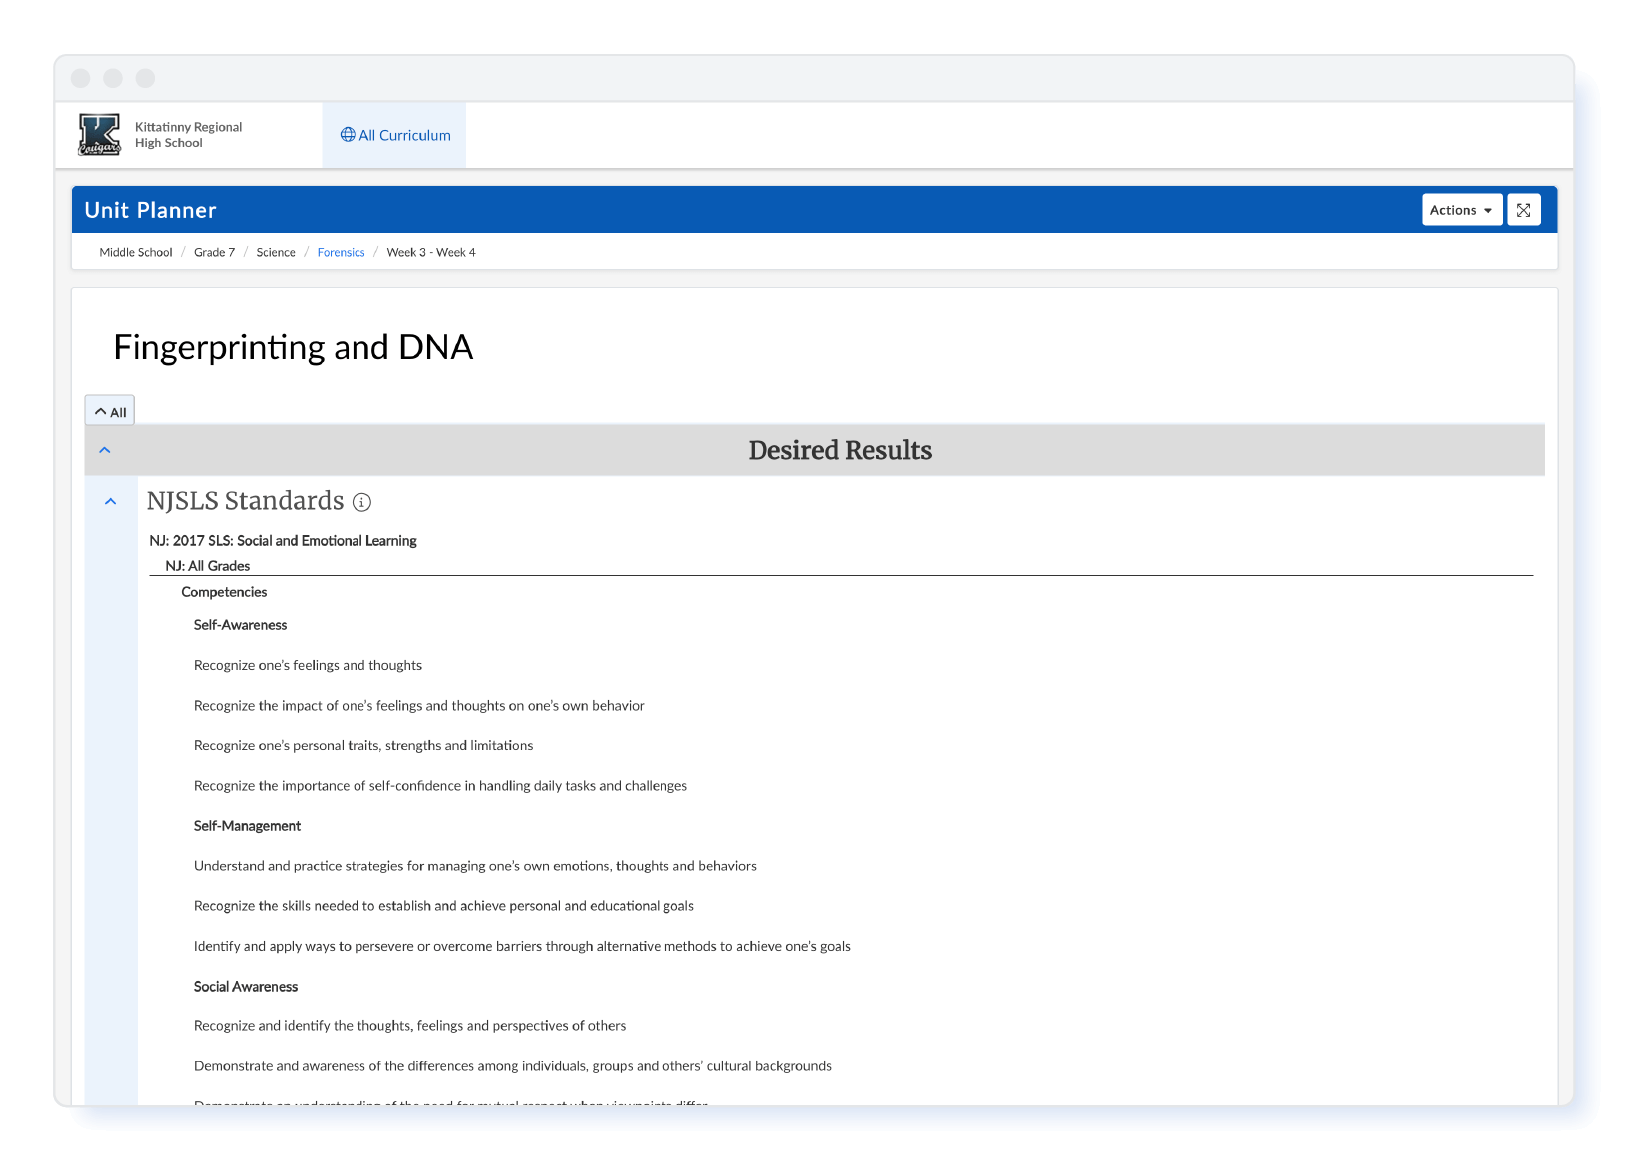Open the NJSLS Standards info icon

pos(362,502)
